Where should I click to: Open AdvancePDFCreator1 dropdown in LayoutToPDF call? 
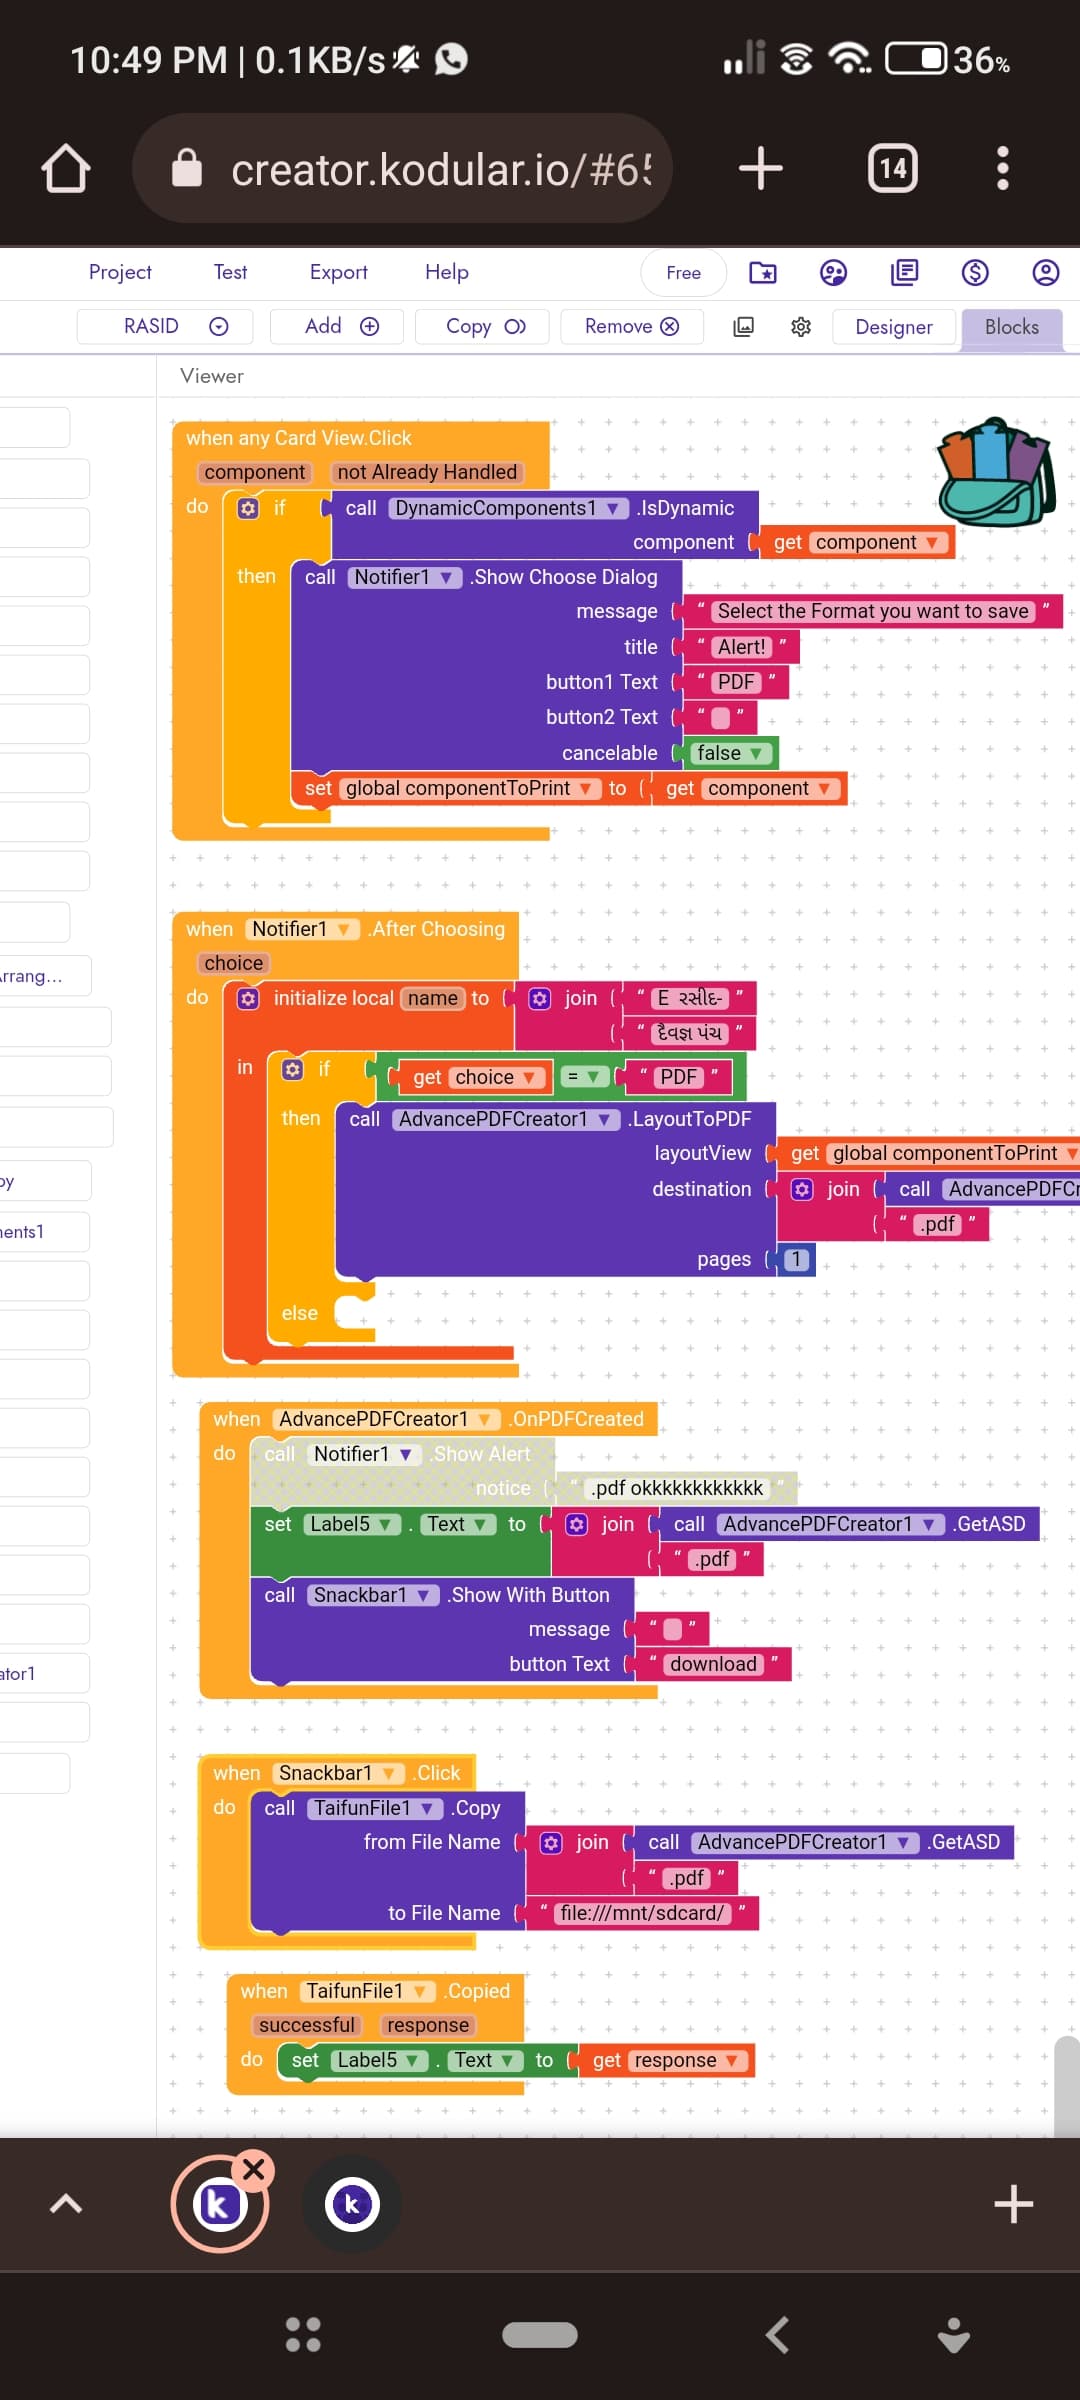click(x=506, y=1119)
